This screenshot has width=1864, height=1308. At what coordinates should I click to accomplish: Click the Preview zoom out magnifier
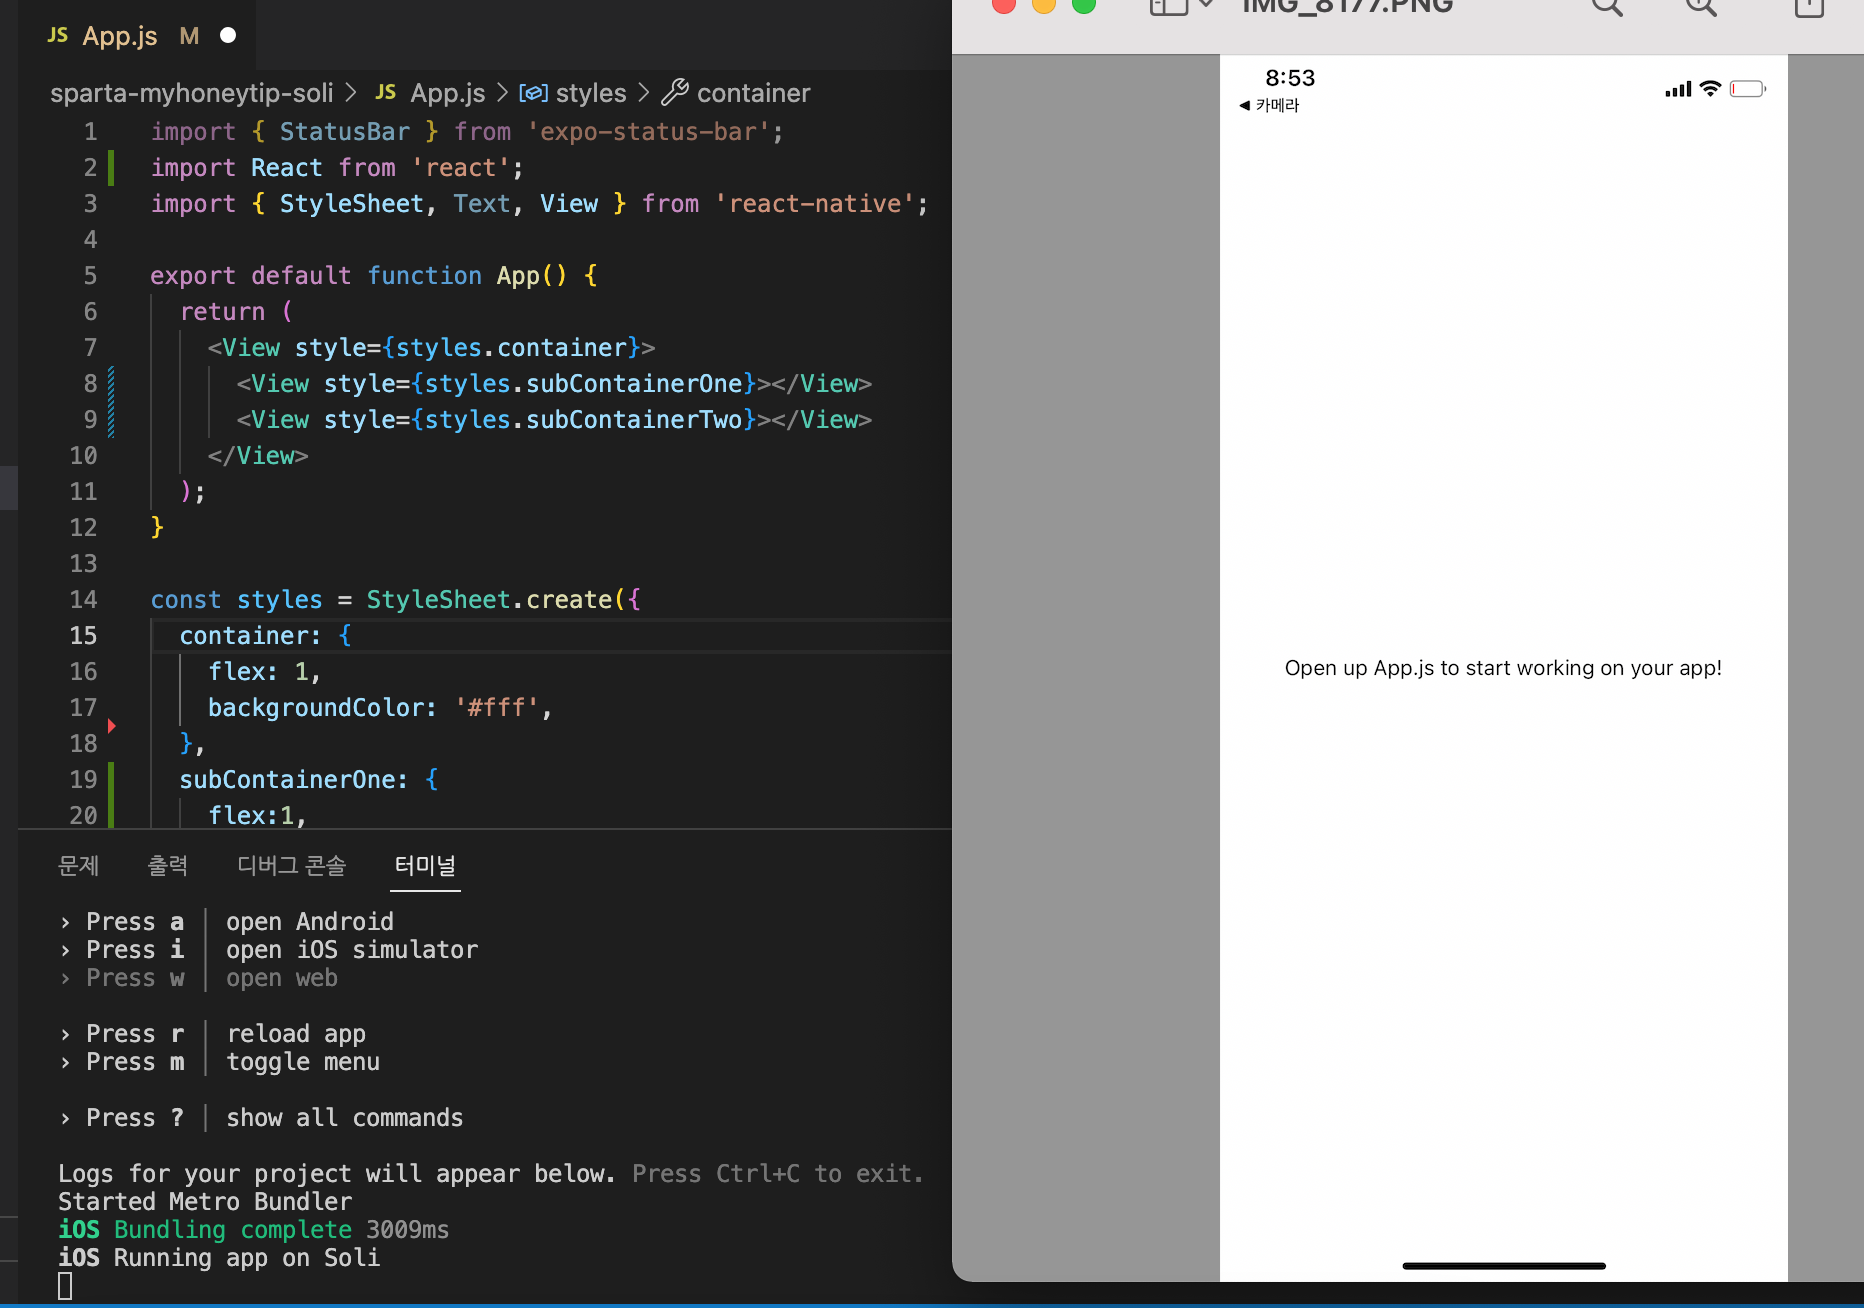point(1607,7)
